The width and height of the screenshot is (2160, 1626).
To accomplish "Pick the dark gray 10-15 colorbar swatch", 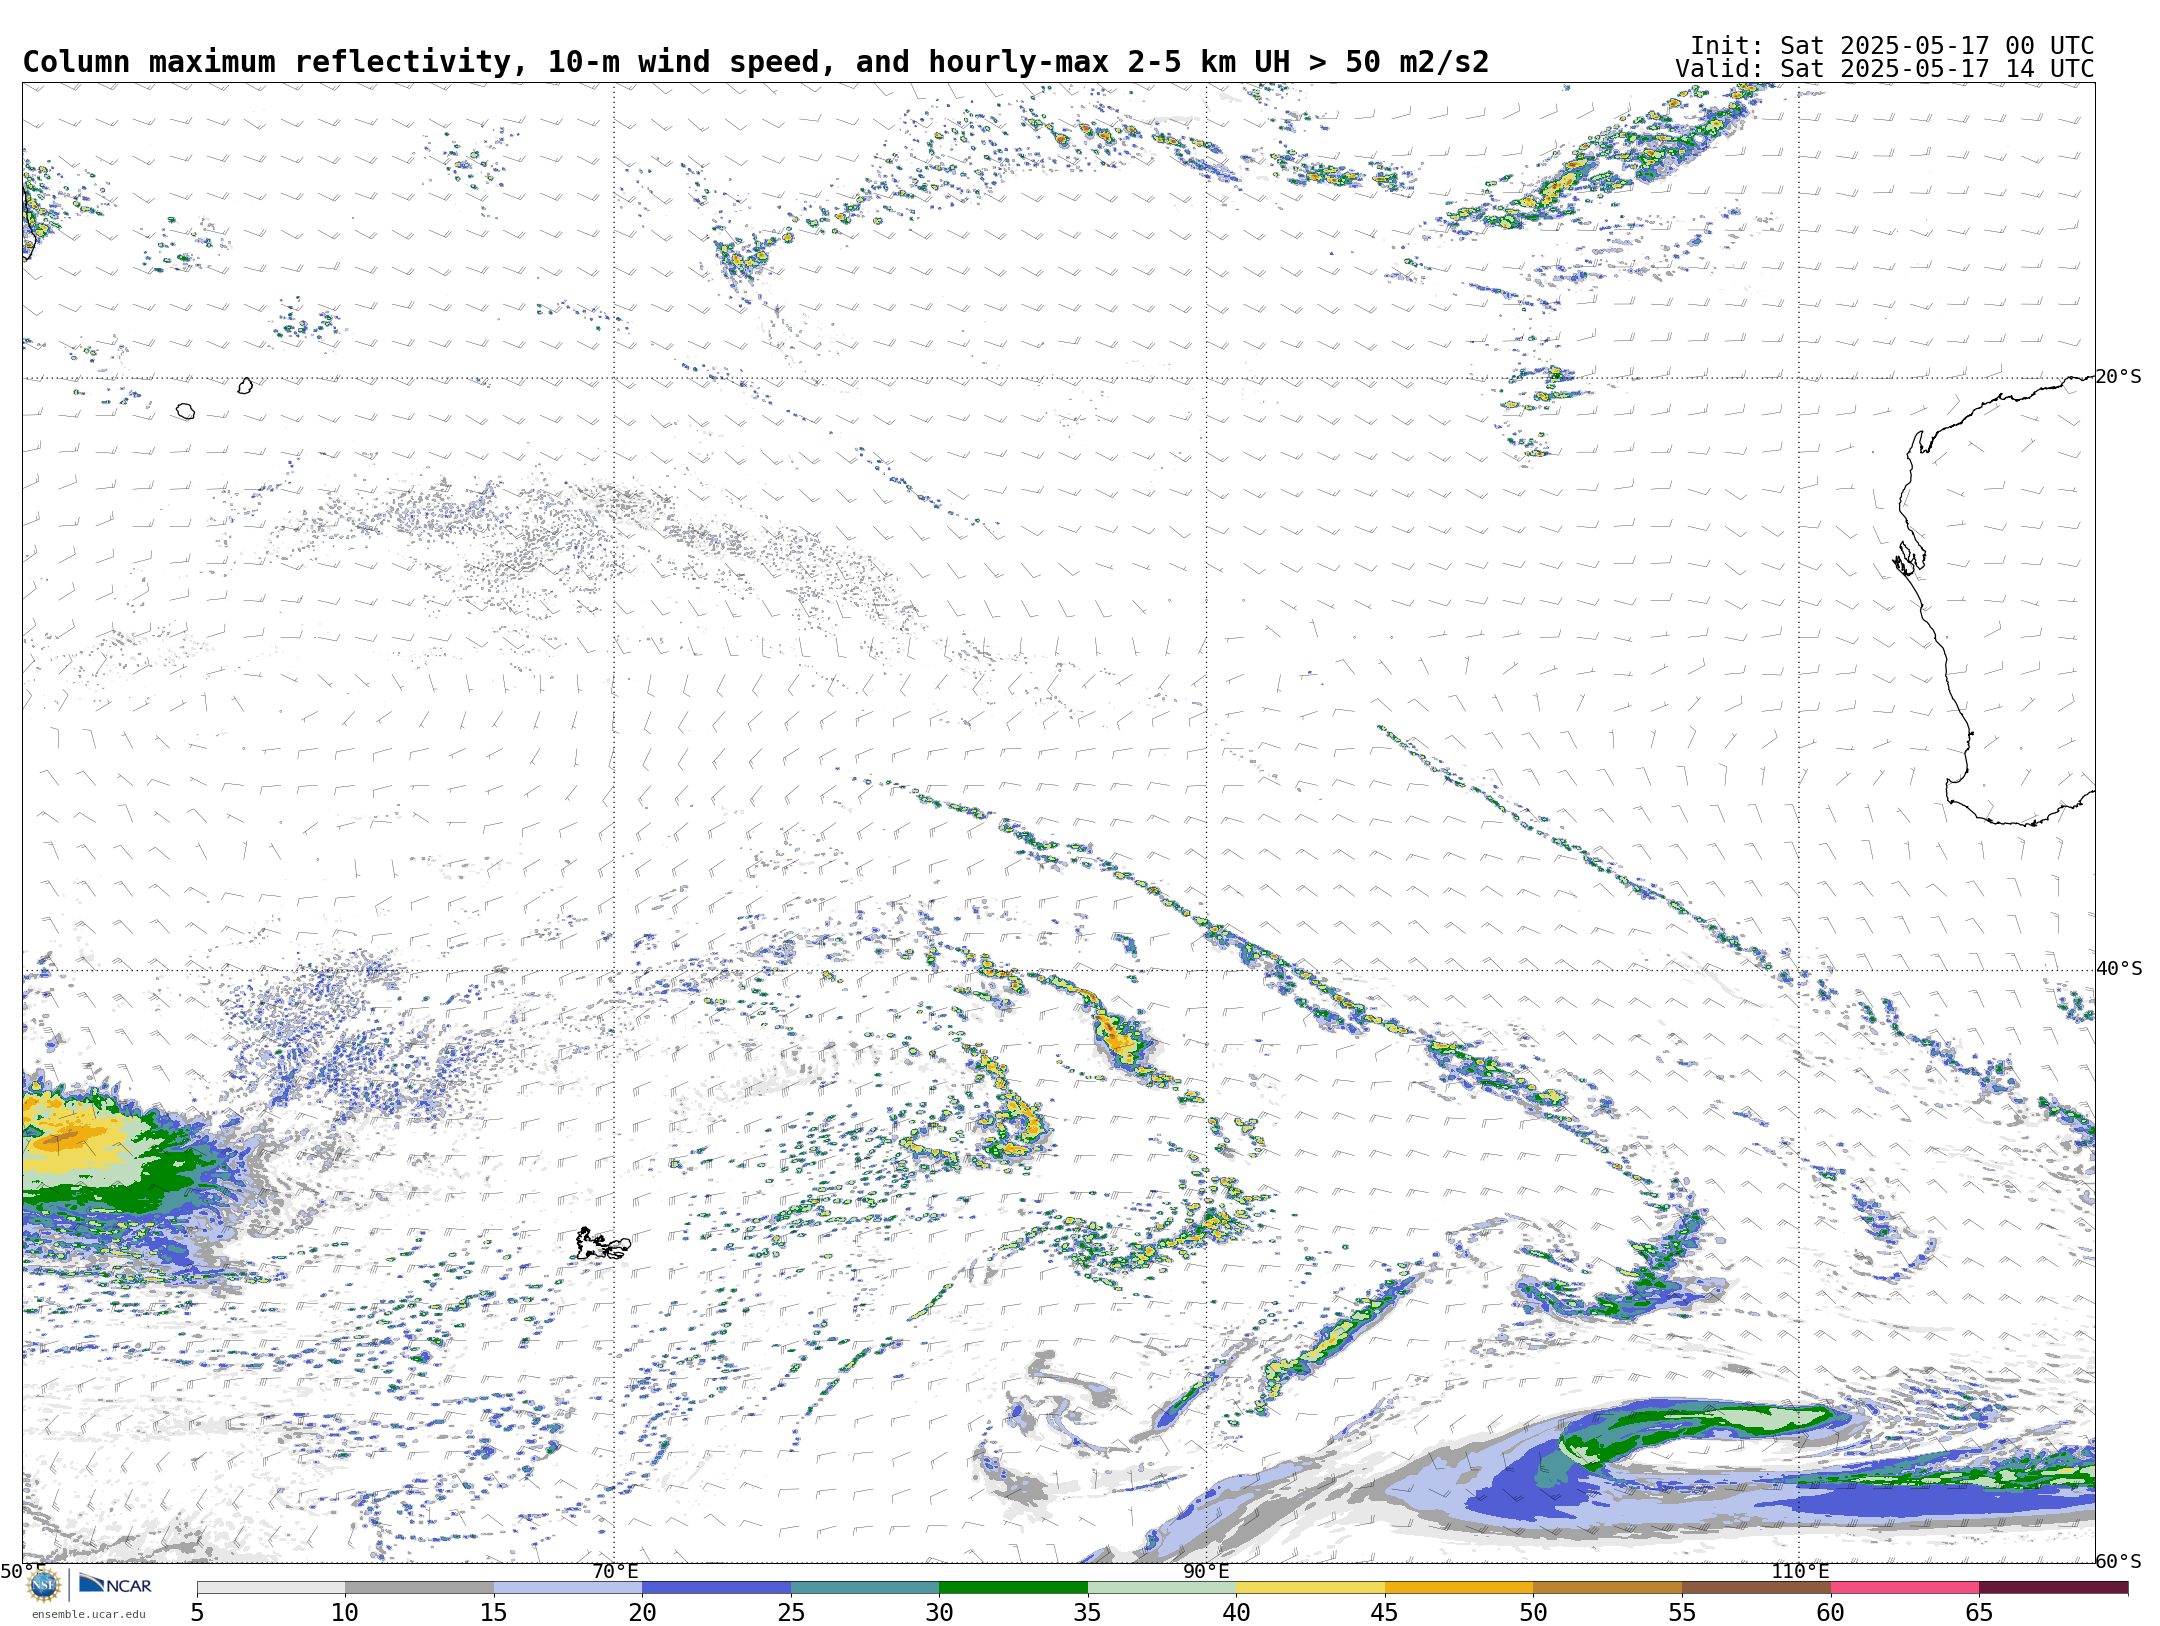I will [x=419, y=1587].
